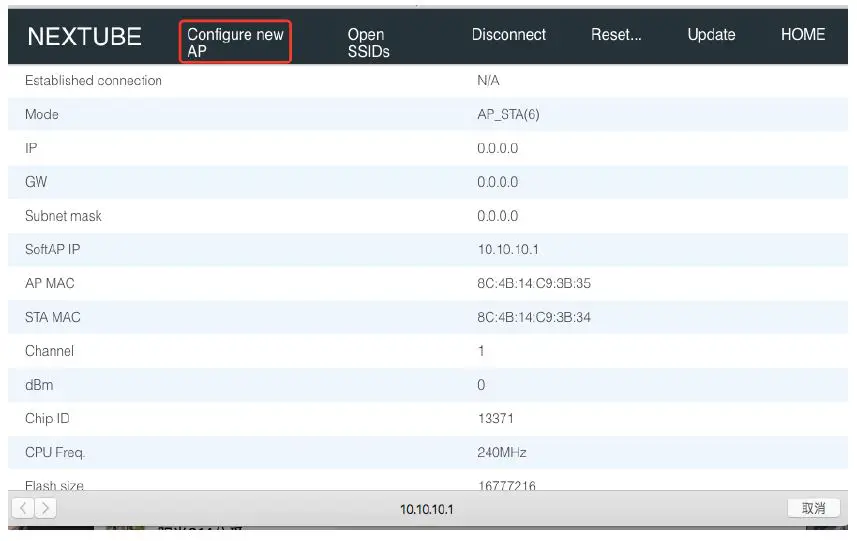Select the Channel row label

pyautogui.click(x=49, y=351)
